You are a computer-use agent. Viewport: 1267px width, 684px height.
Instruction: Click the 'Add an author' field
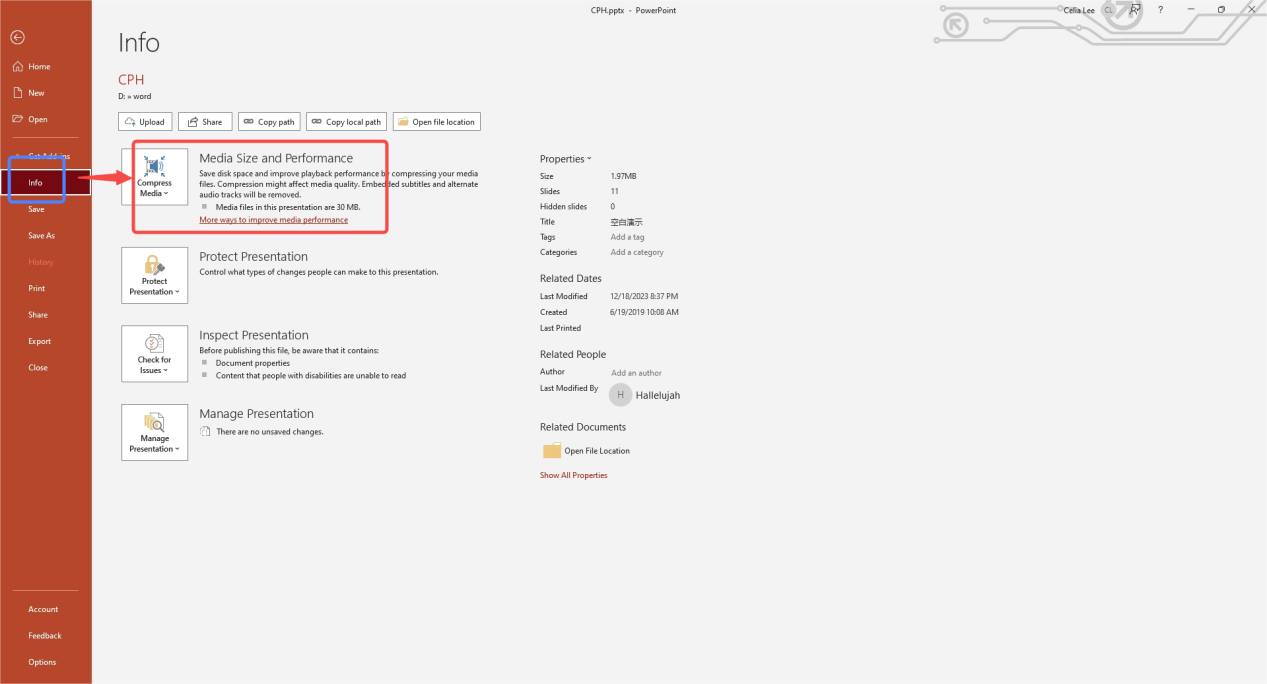pos(636,373)
